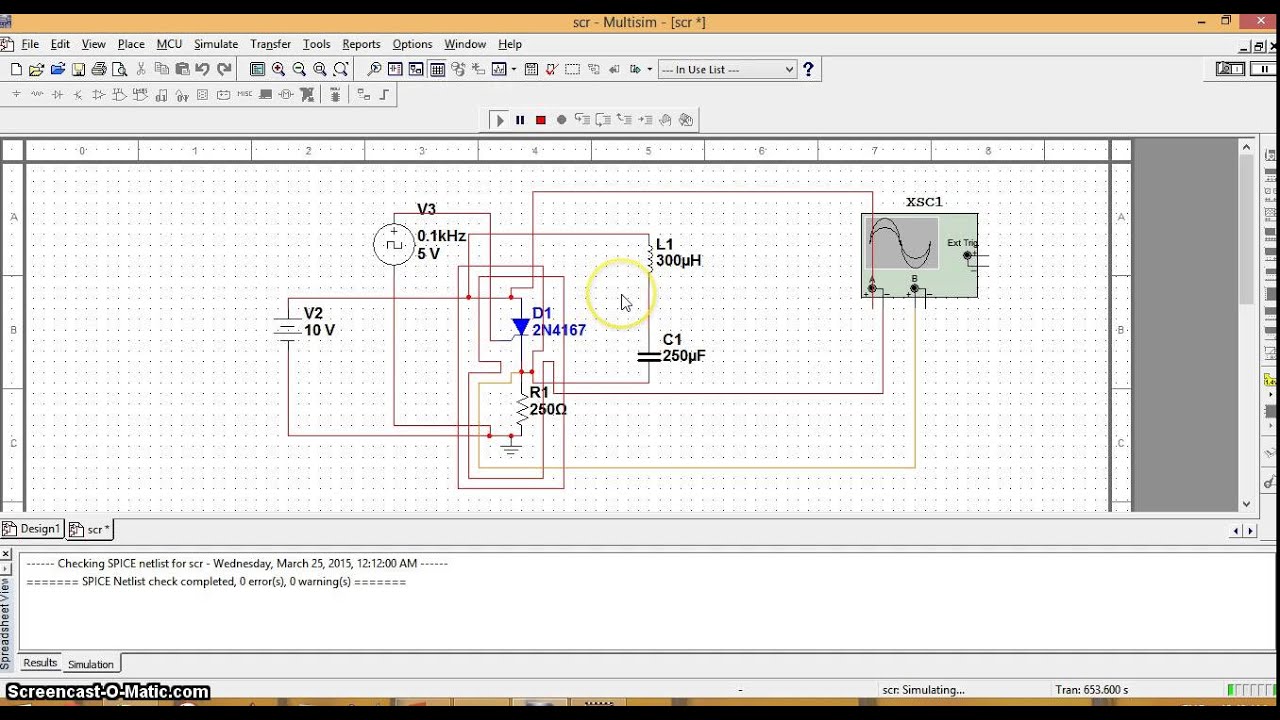Select the Simulation tab
The width and height of the screenshot is (1280, 720).
tap(91, 664)
